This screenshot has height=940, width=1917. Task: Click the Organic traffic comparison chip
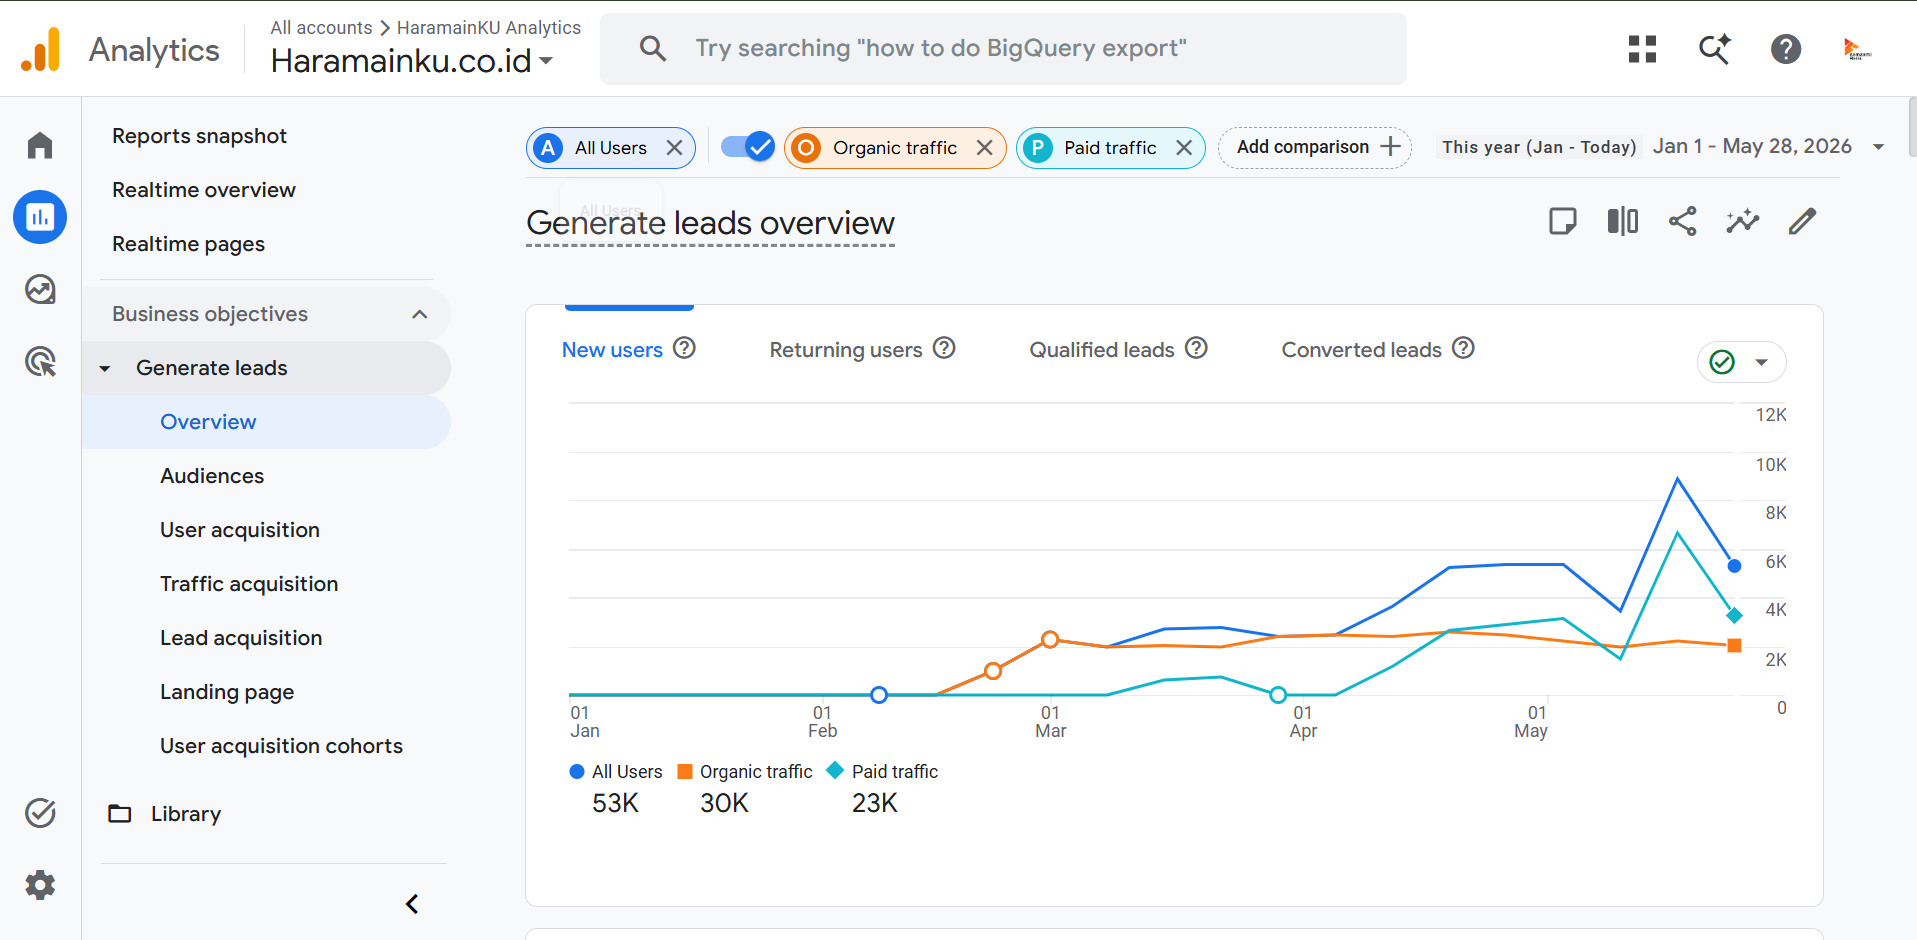click(895, 148)
